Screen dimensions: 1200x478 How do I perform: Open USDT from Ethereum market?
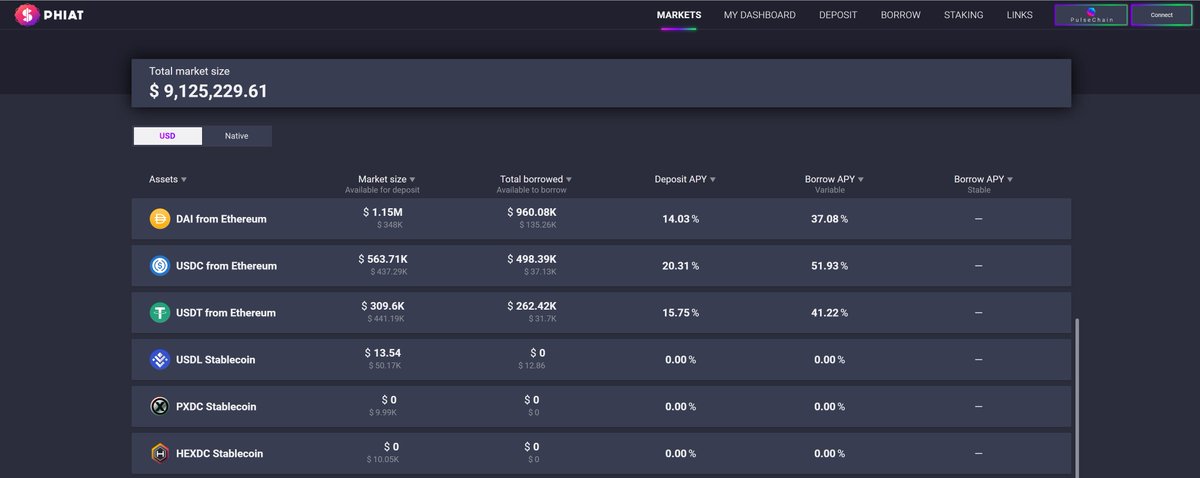click(x=601, y=312)
